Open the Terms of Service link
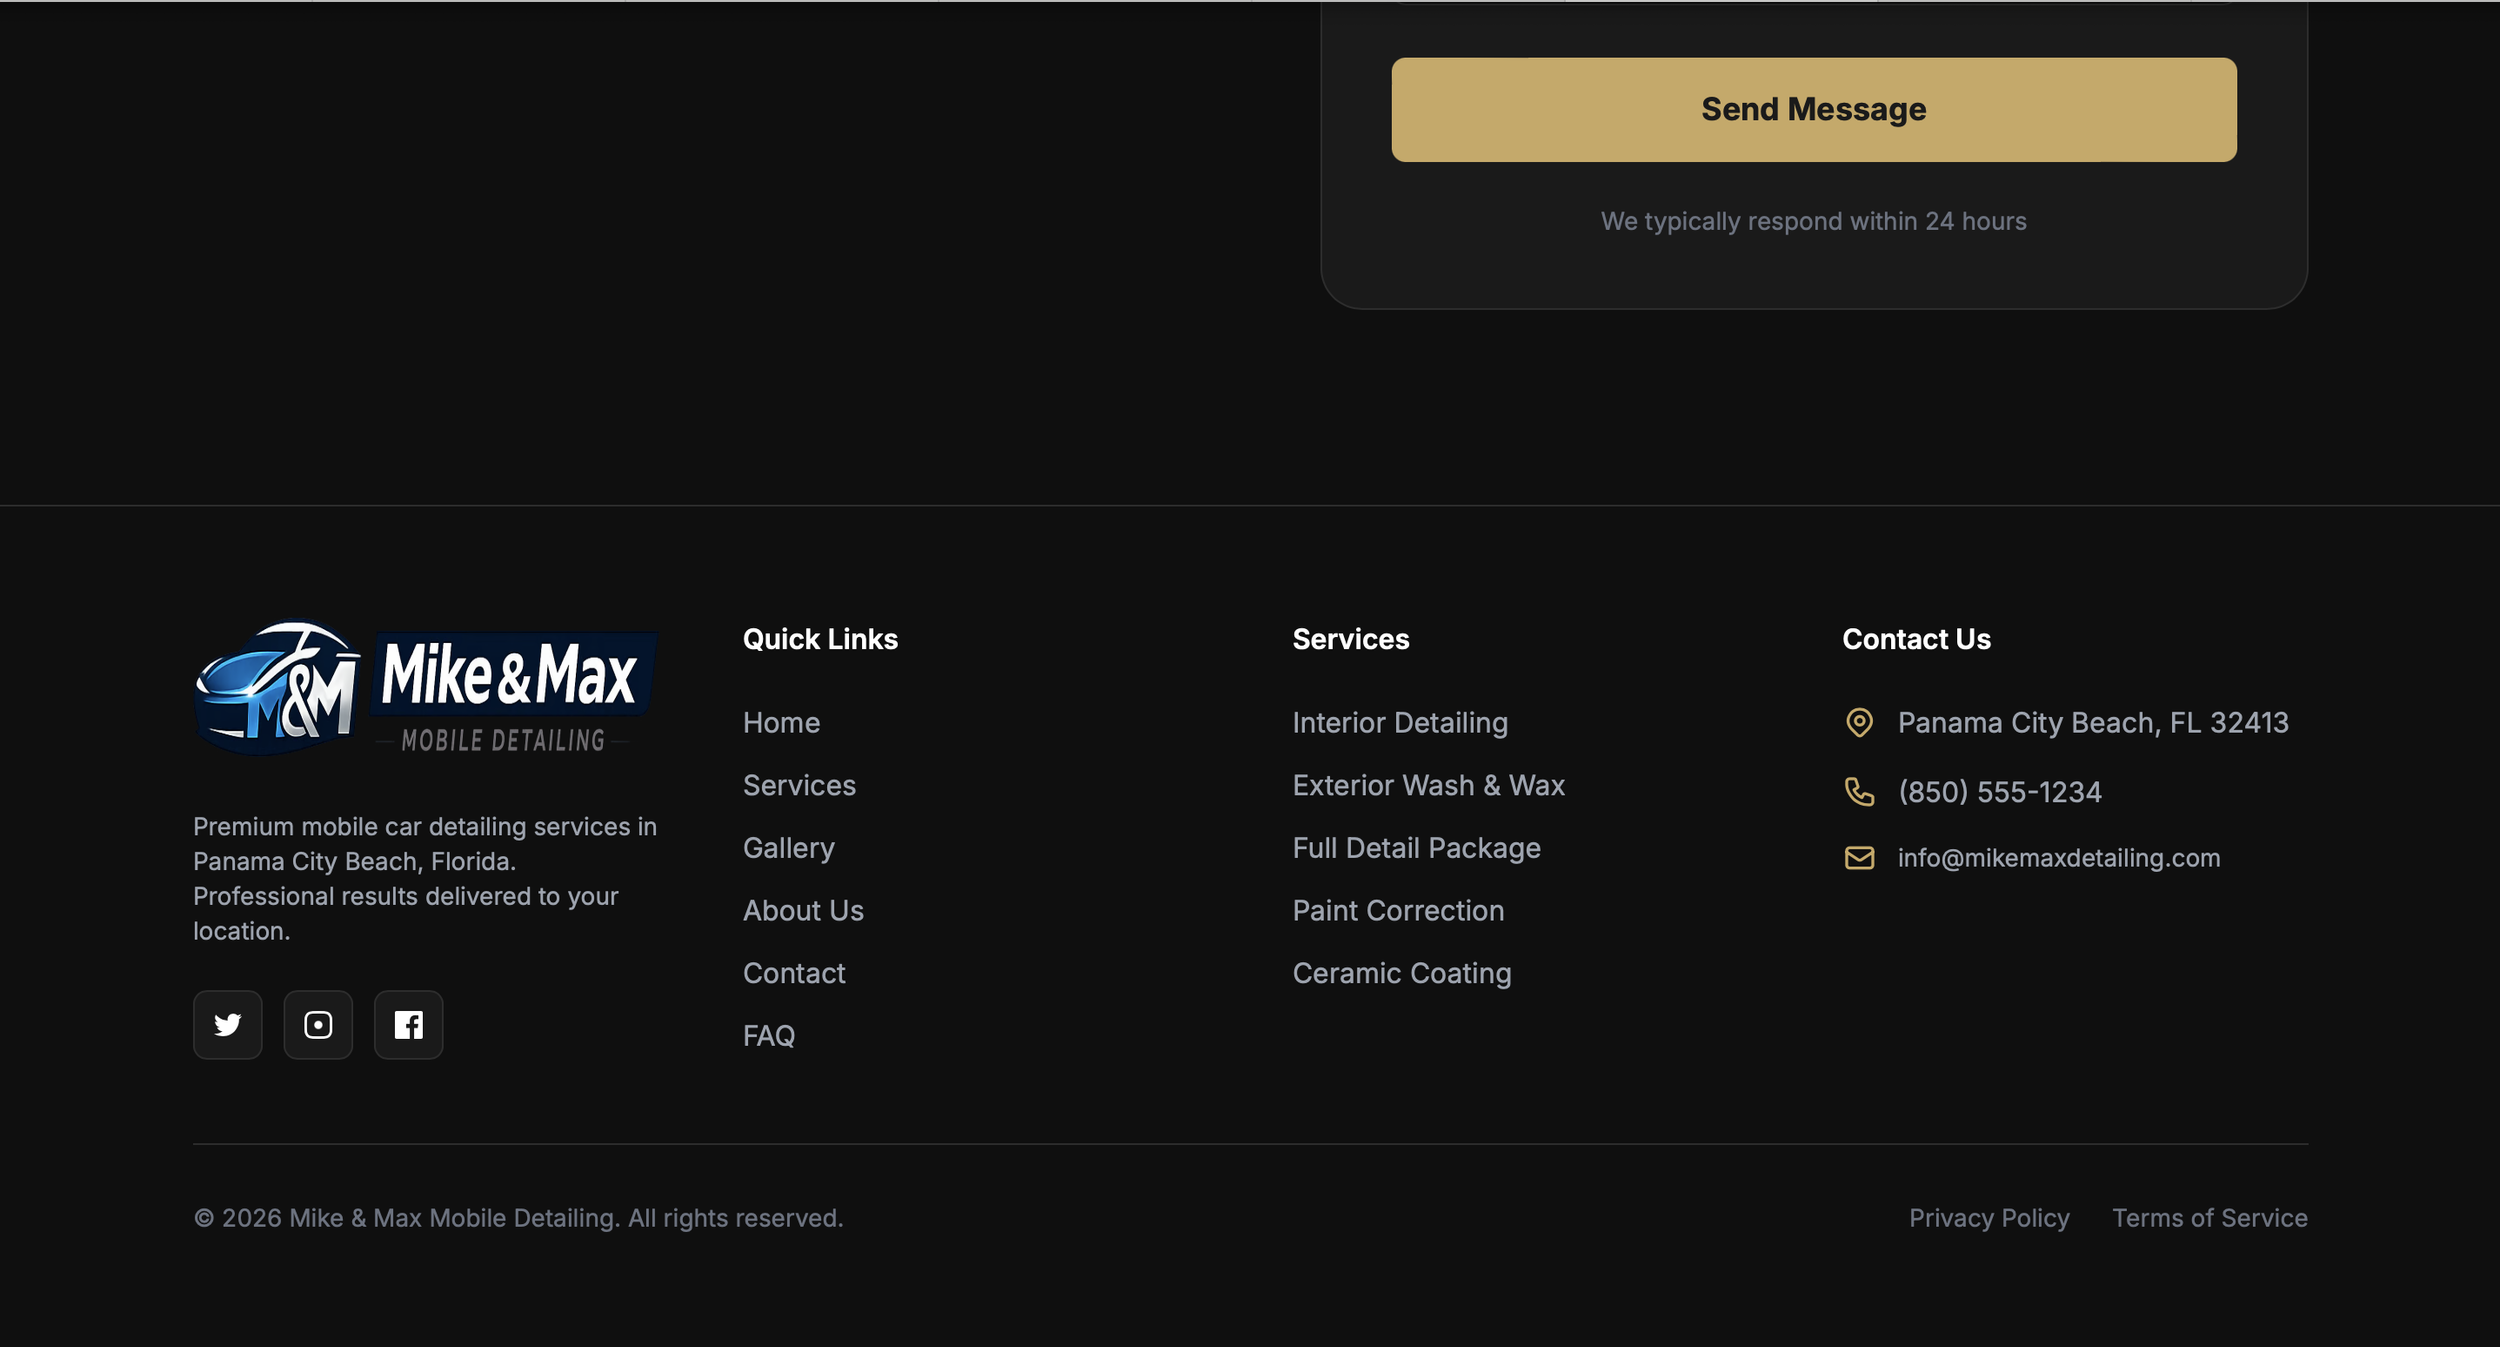Screen dimensions: 2500x1347 [2210, 1217]
